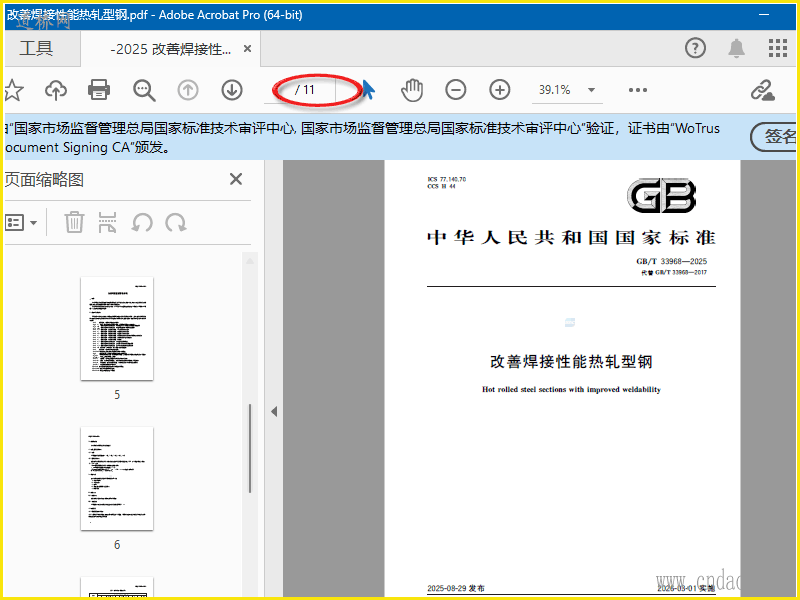Screen dimensions: 800x600
Task: Click the page number input field
Action: coord(278,90)
